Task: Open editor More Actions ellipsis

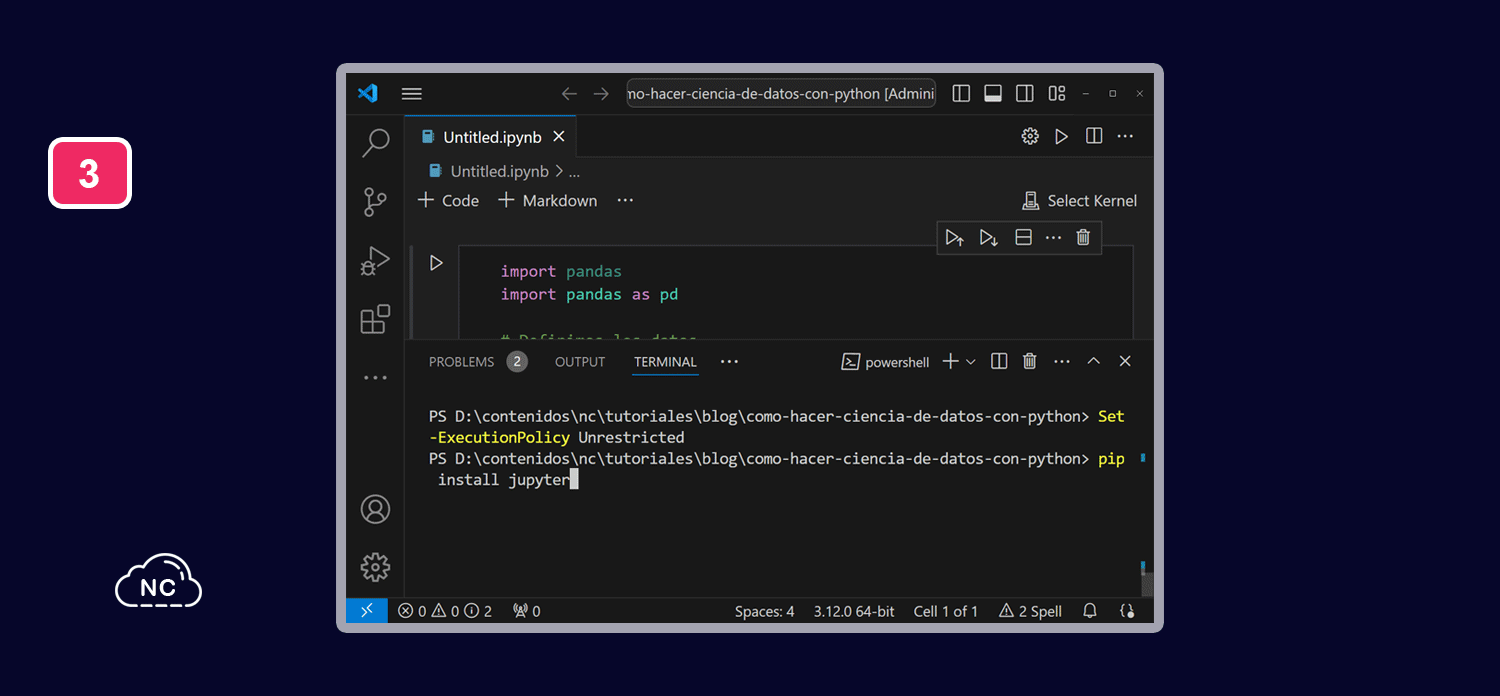Action: click(x=1126, y=136)
